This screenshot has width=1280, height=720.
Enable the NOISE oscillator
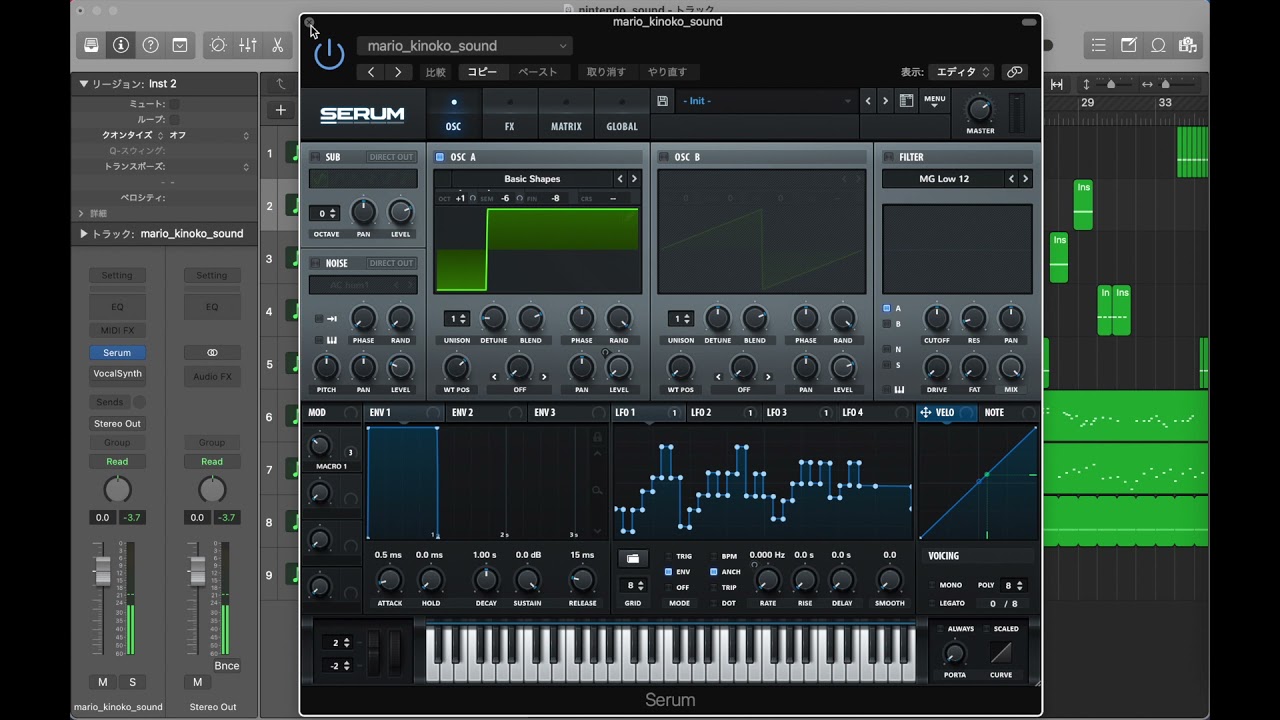315,263
